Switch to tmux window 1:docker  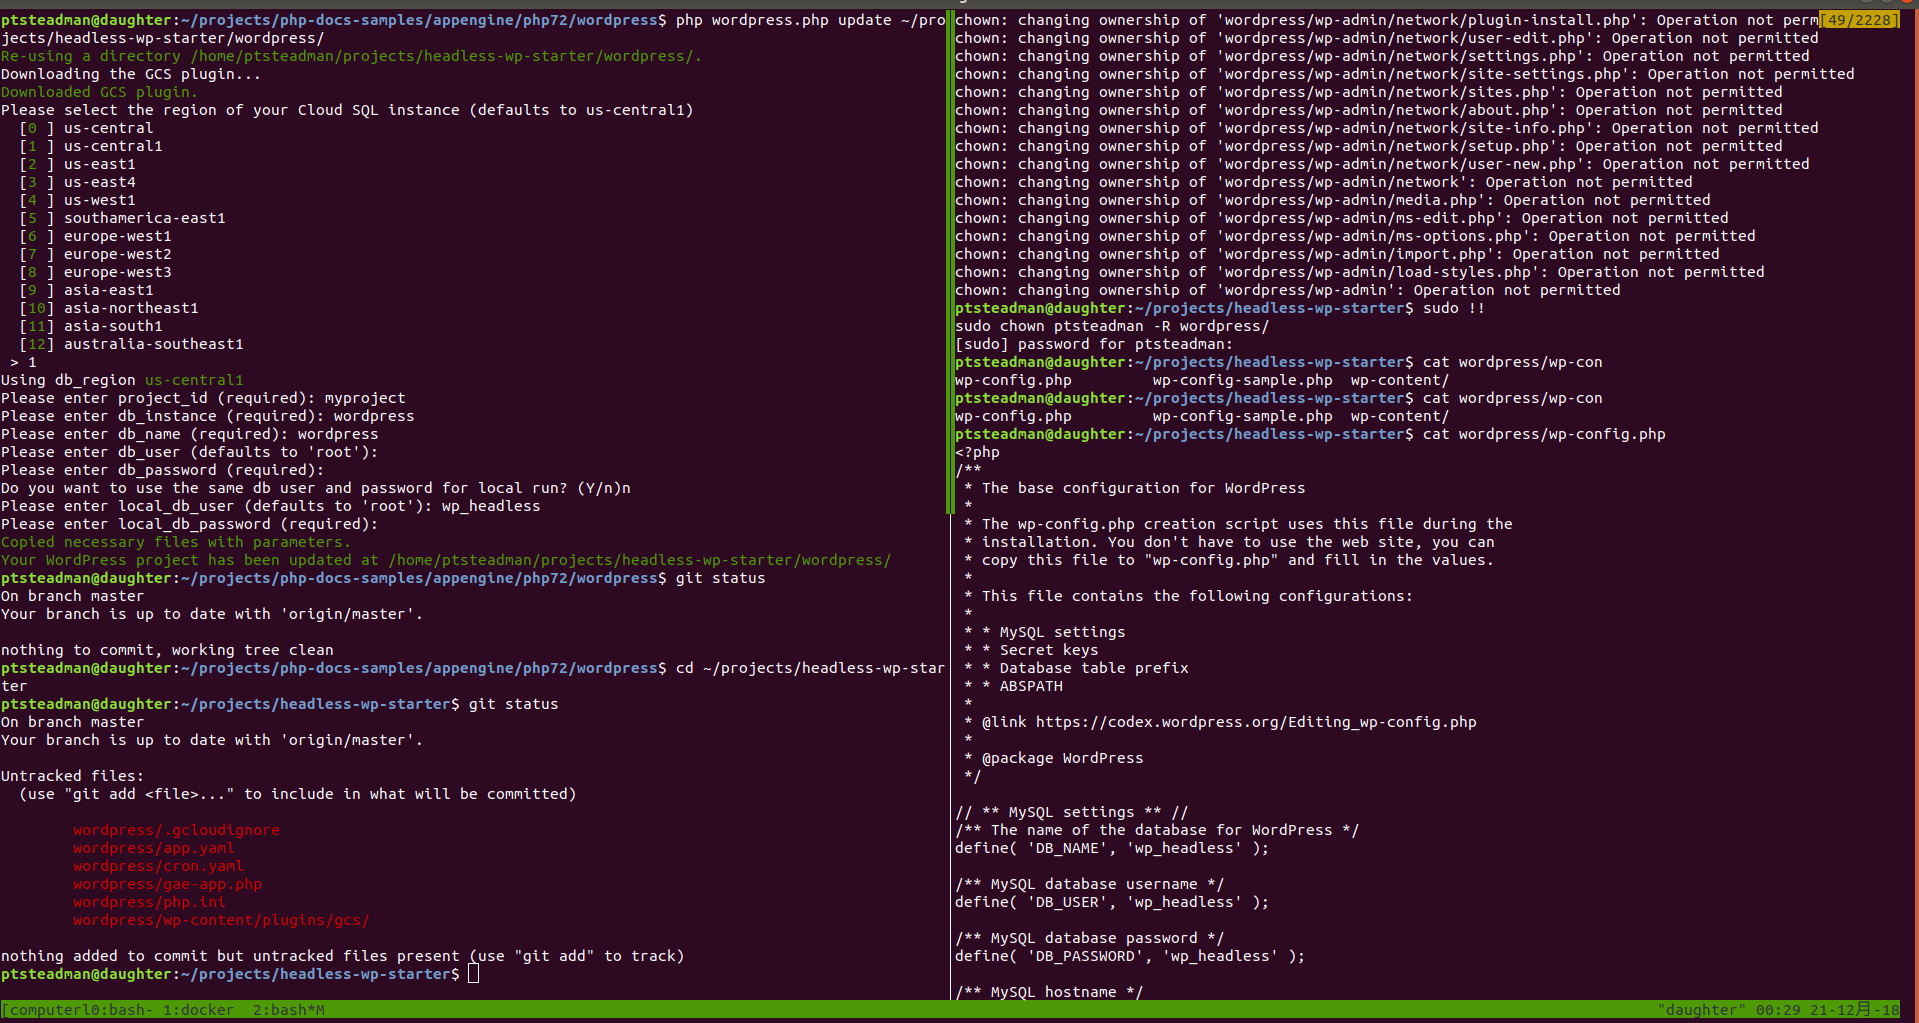[199, 1010]
